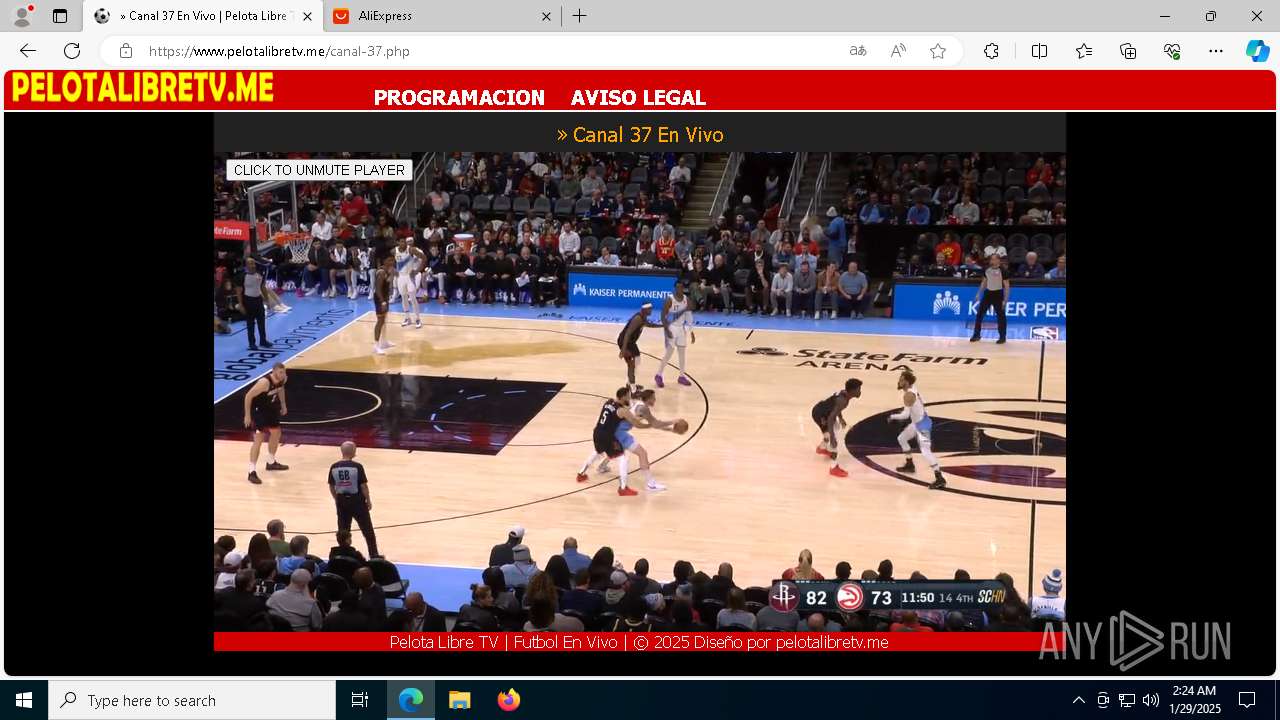Open a new tab with plus button
Image resolution: width=1280 pixels, height=720 pixels.
click(580, 16)
